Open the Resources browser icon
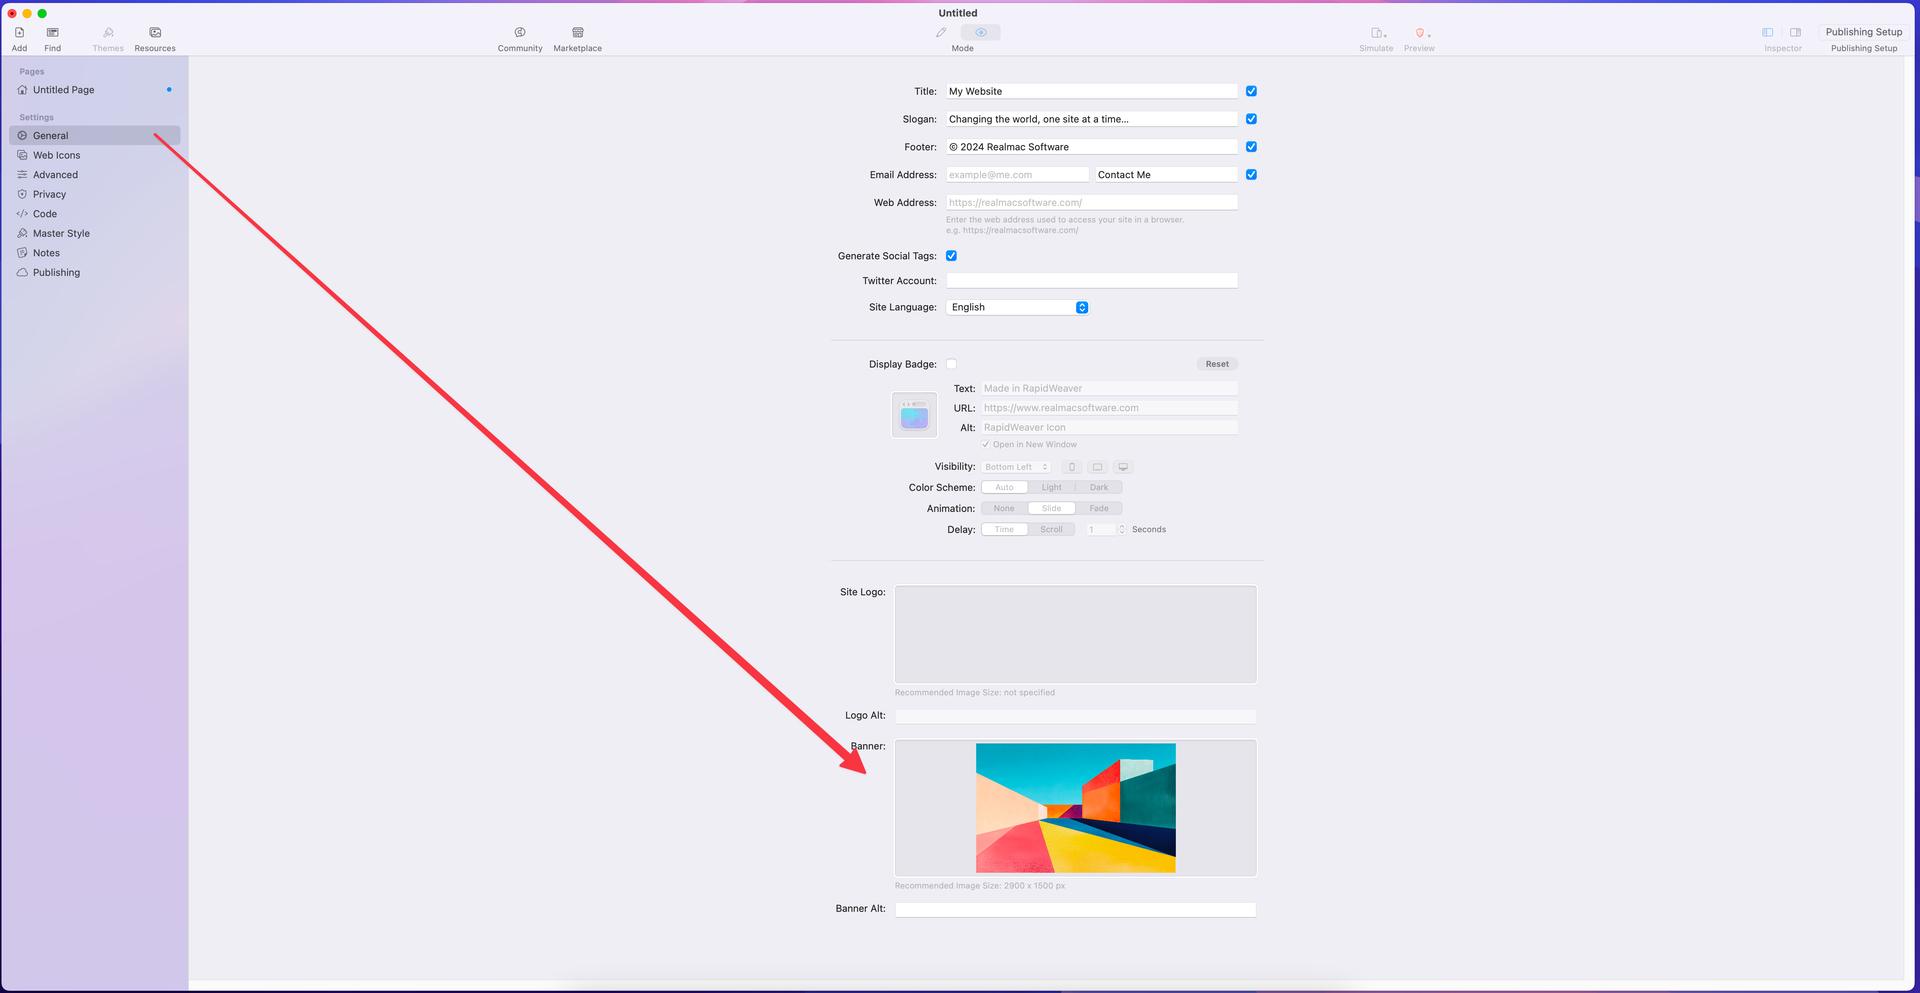This screenshot has width=1920, height=993. [x=155, y=33]
